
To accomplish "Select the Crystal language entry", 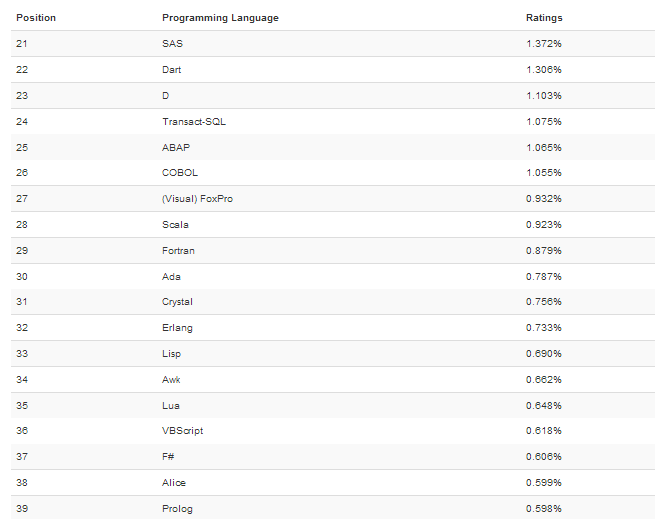I will point(177,302).
